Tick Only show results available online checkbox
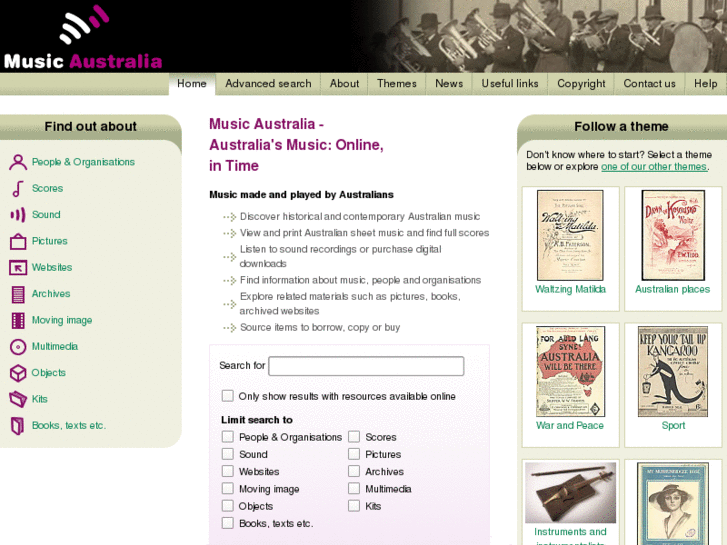The image size is (727, 545). click(228, 396)
